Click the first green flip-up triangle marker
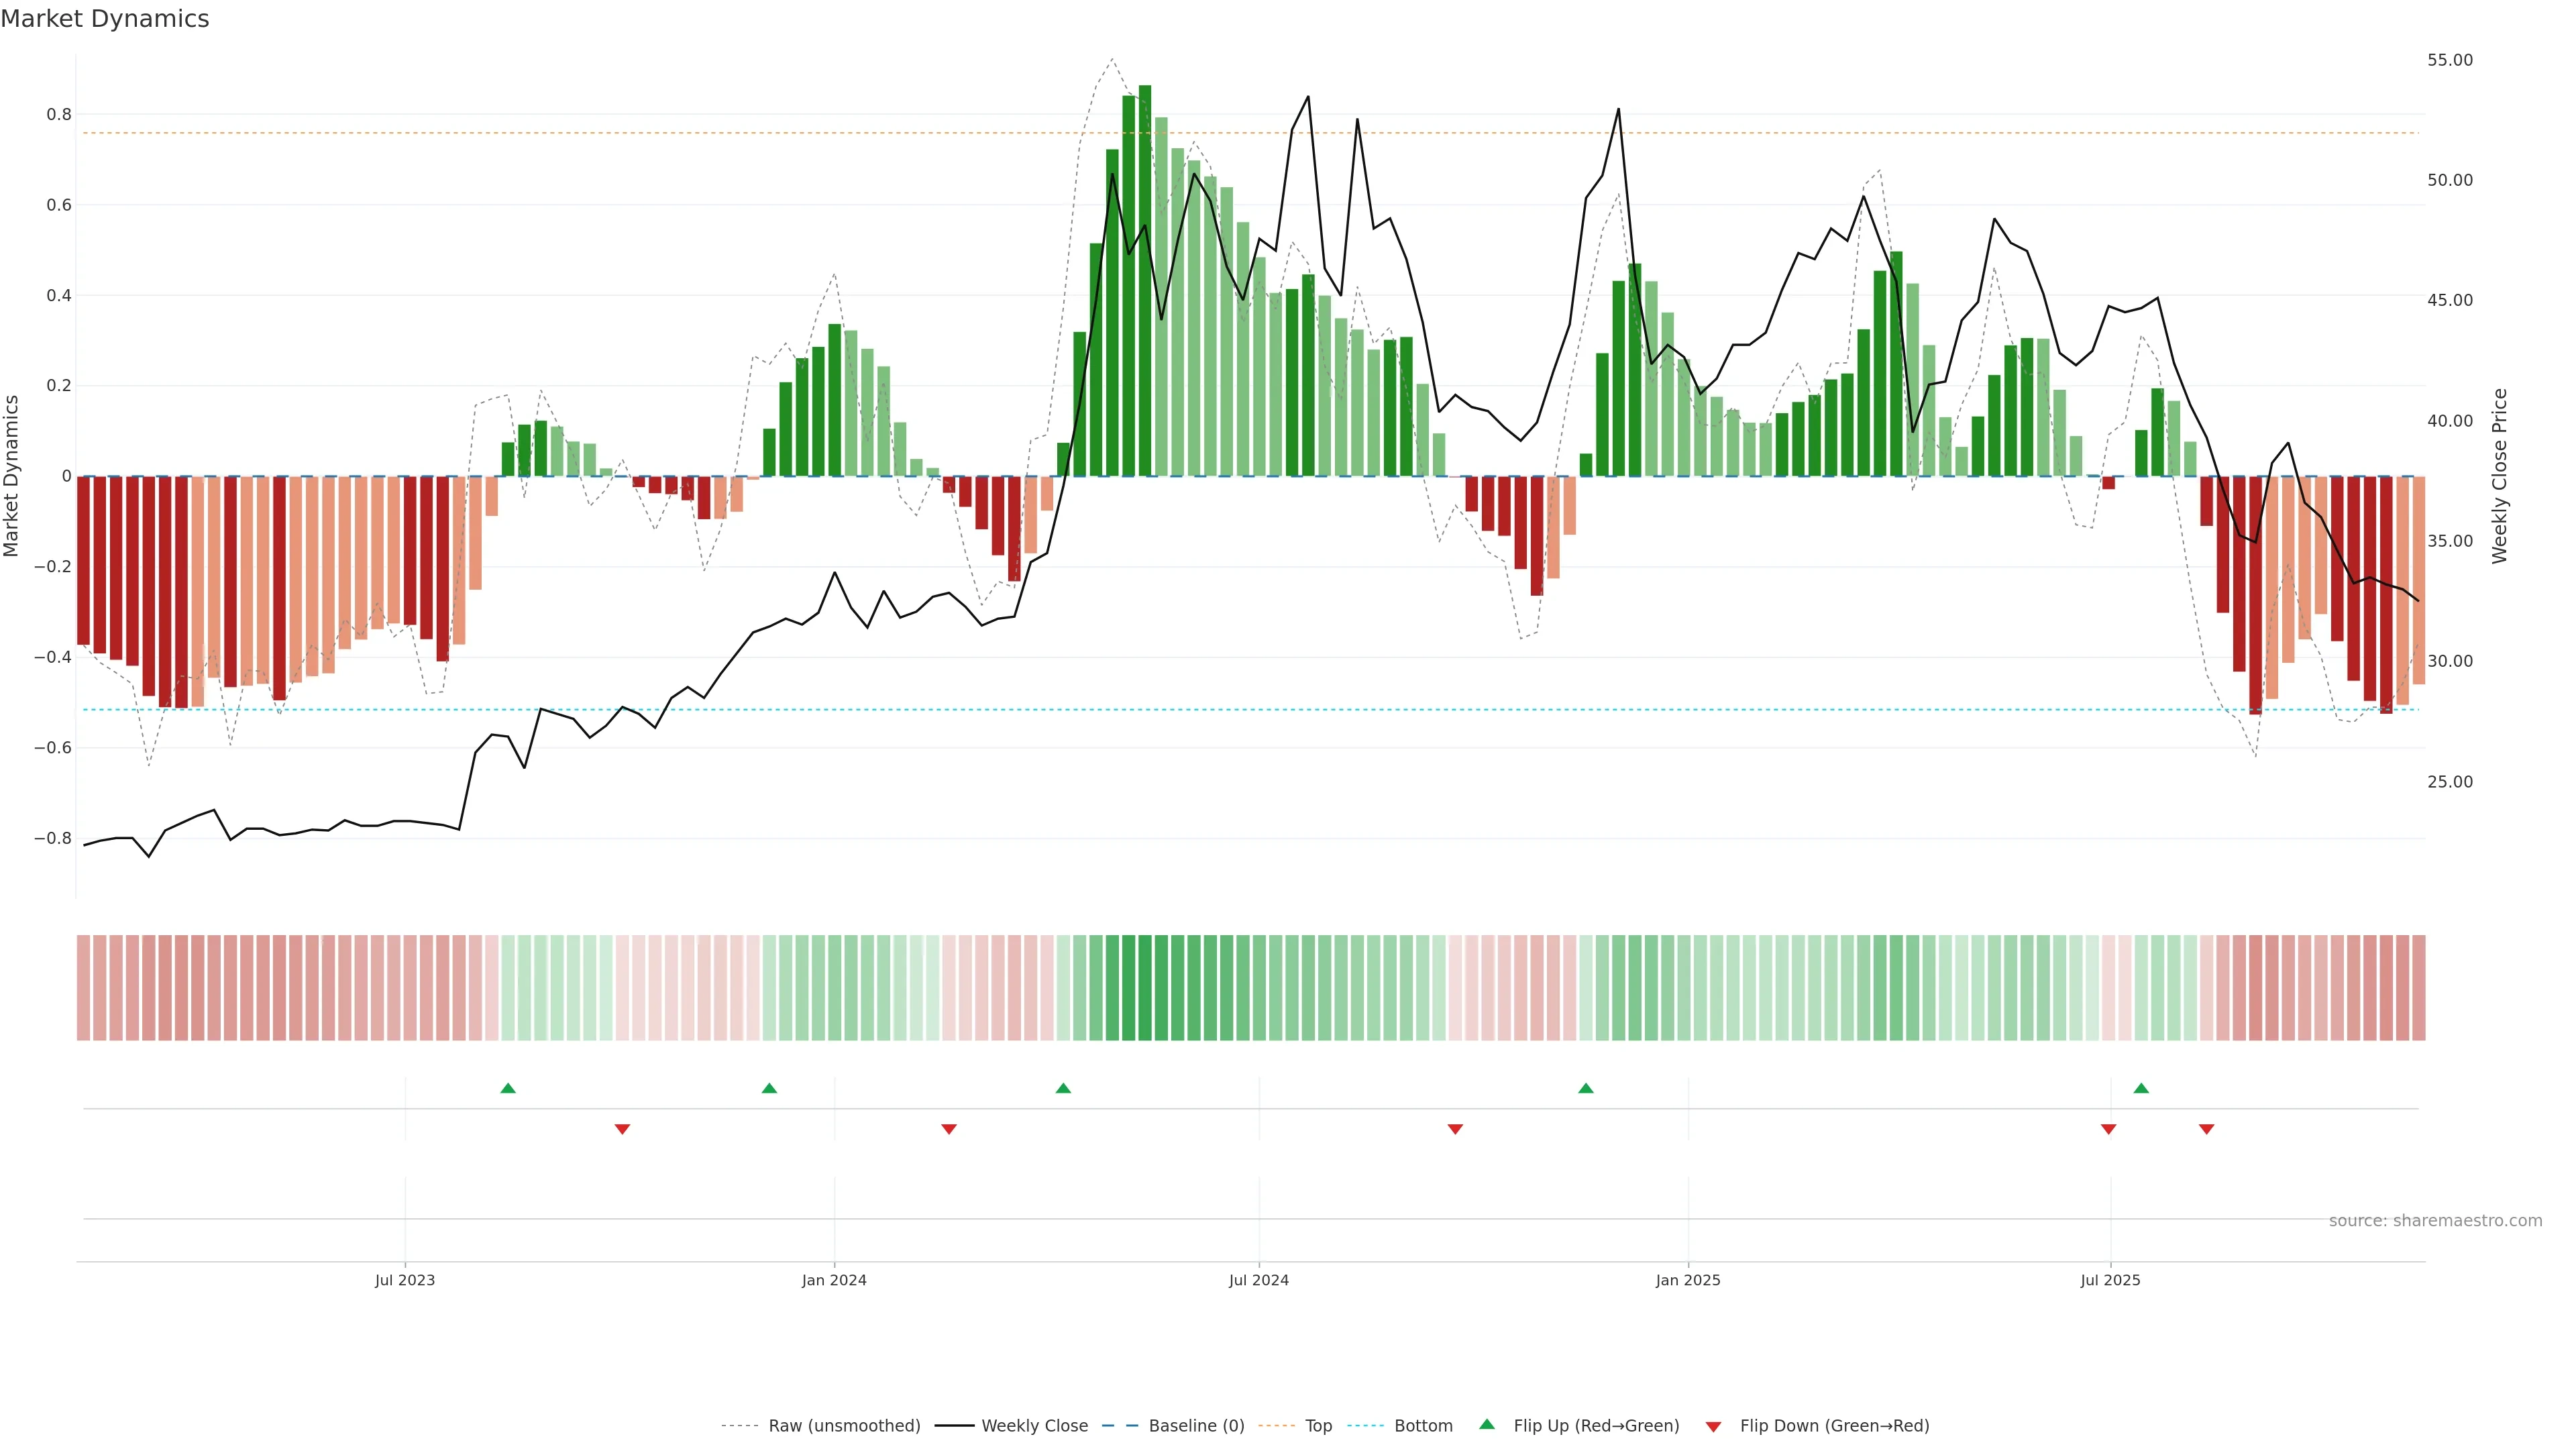 [x=508, y=1088]
